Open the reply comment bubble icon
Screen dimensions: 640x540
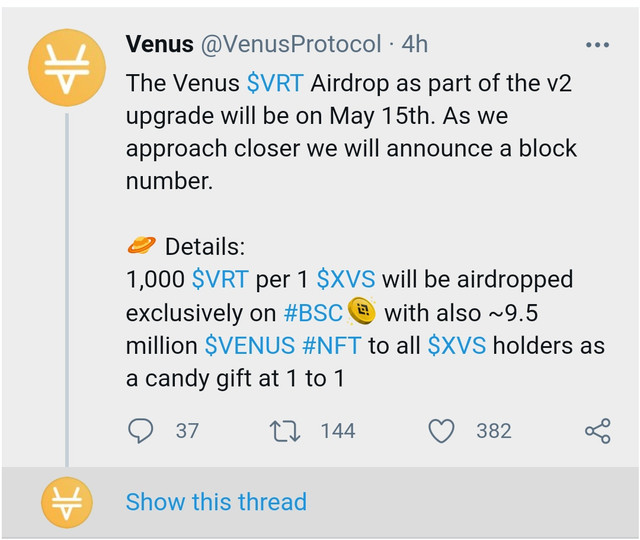[140, 431]
